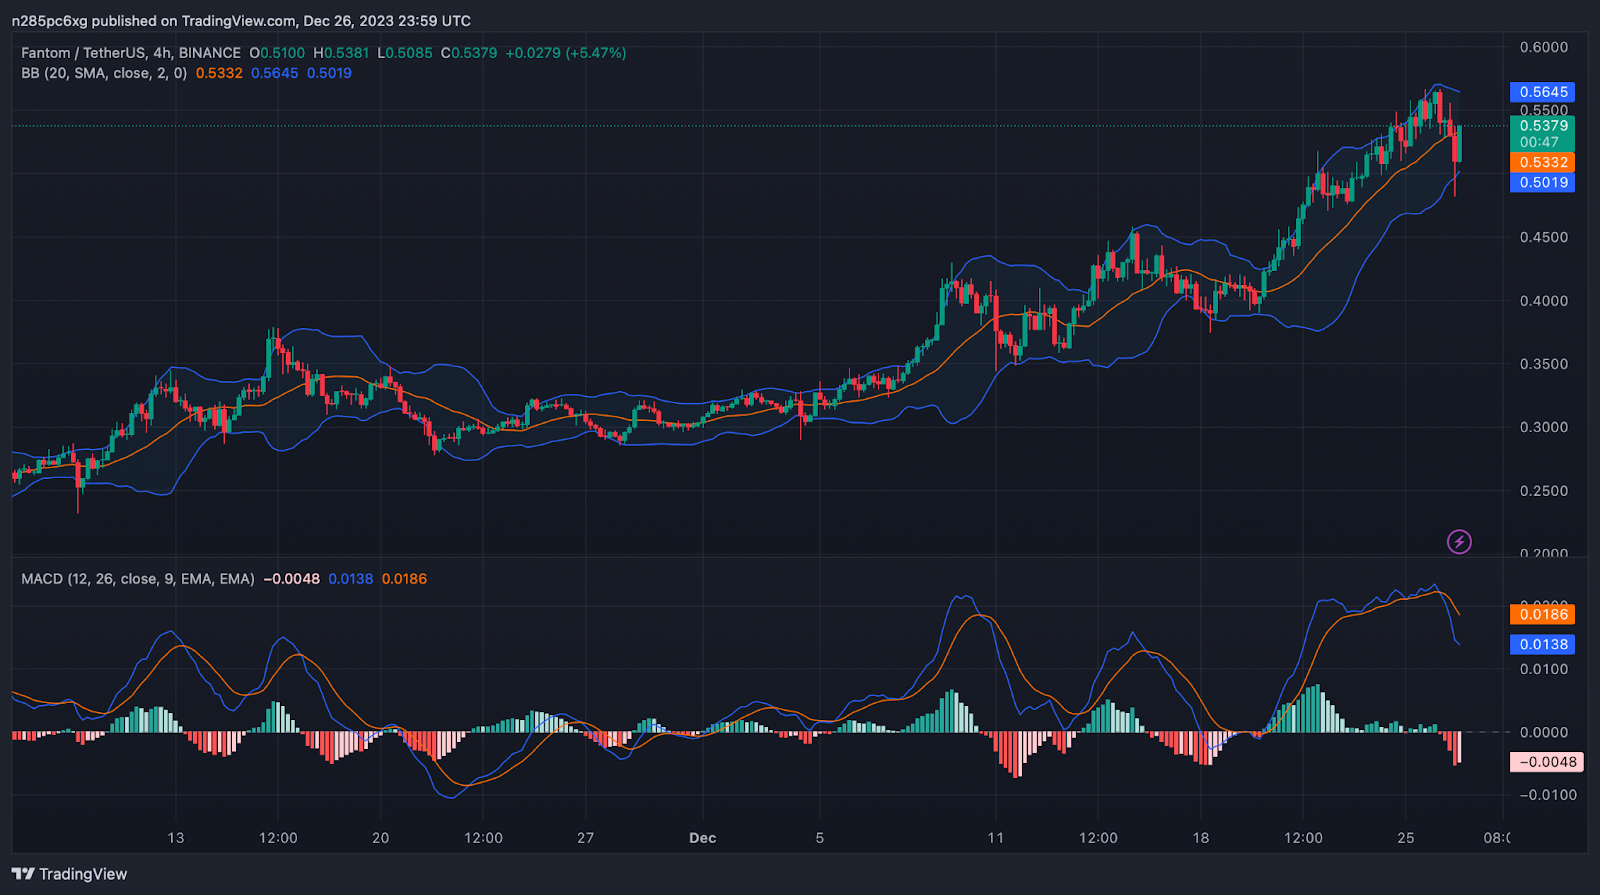Click the TradingView logo at bottom left
1600x895 pixels.
click(70, 874)
